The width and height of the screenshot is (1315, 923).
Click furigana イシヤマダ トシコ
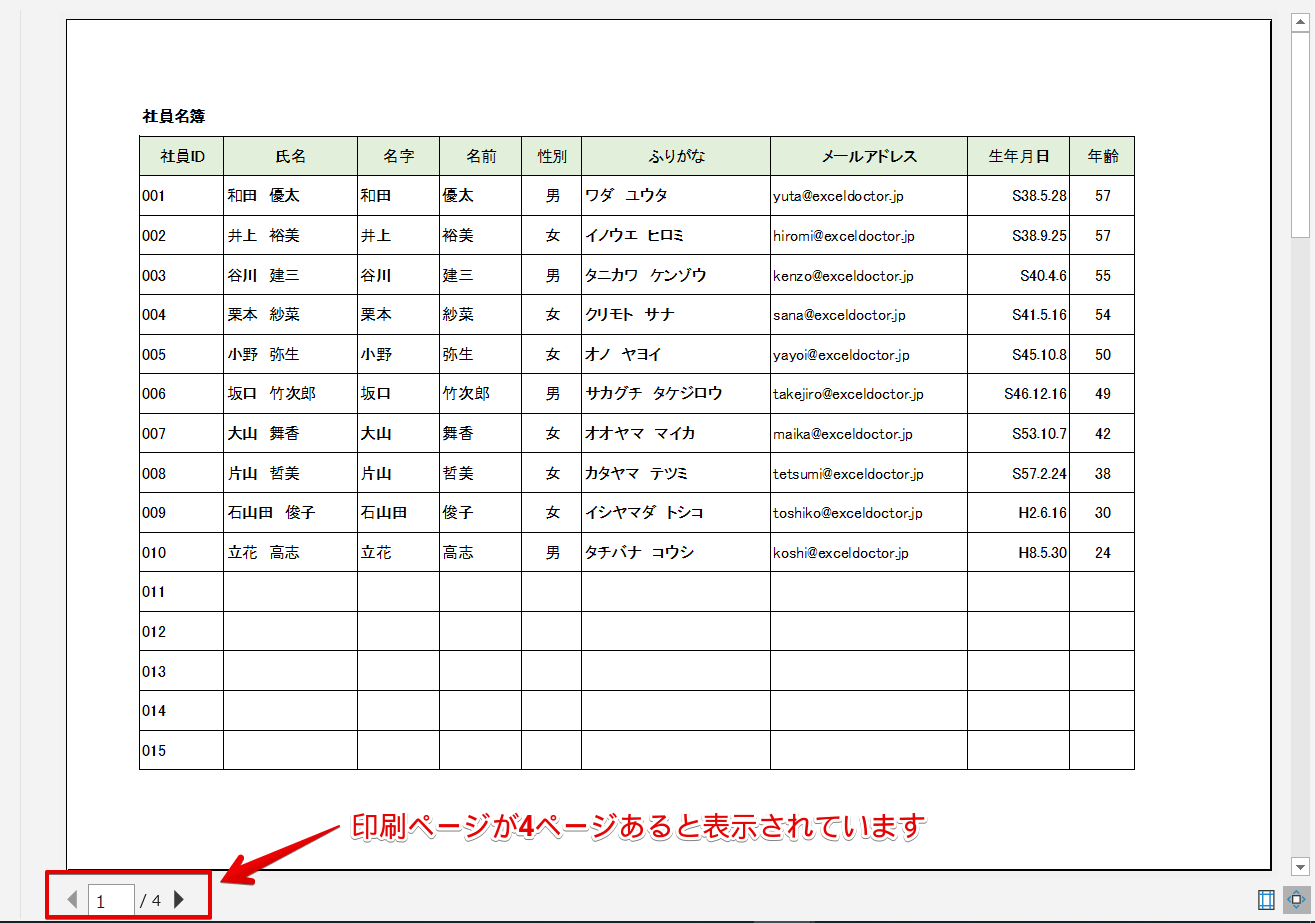point(644,513)
